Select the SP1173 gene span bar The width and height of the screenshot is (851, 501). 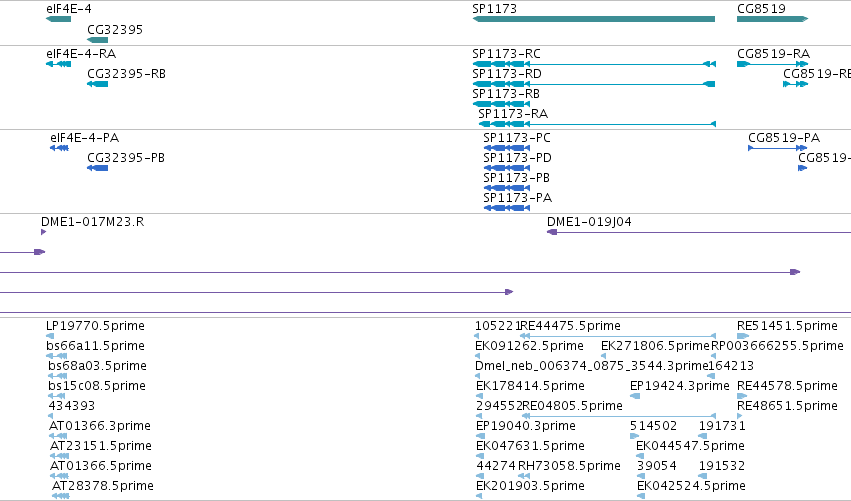(x=594, y=19)
